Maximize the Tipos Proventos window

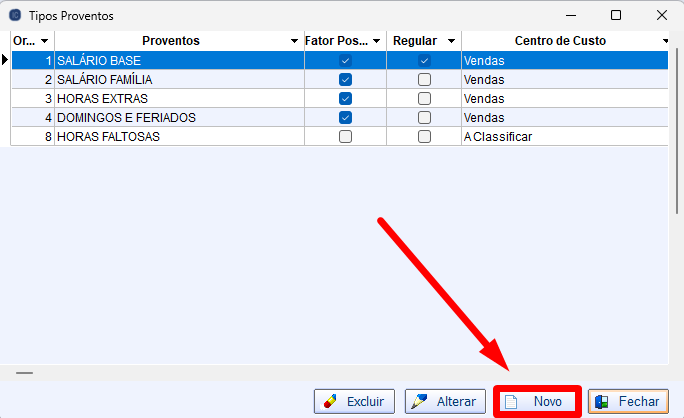(616, 15)
